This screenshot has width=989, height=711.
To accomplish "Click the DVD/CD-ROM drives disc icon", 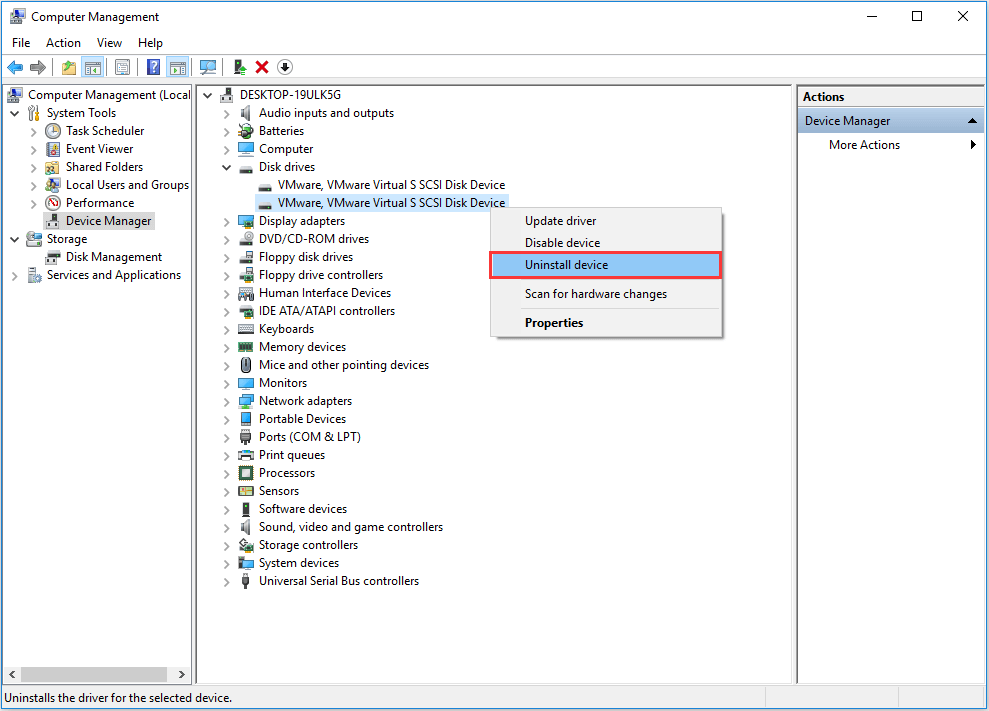I will pyautogui.click(x=245, y=239).
